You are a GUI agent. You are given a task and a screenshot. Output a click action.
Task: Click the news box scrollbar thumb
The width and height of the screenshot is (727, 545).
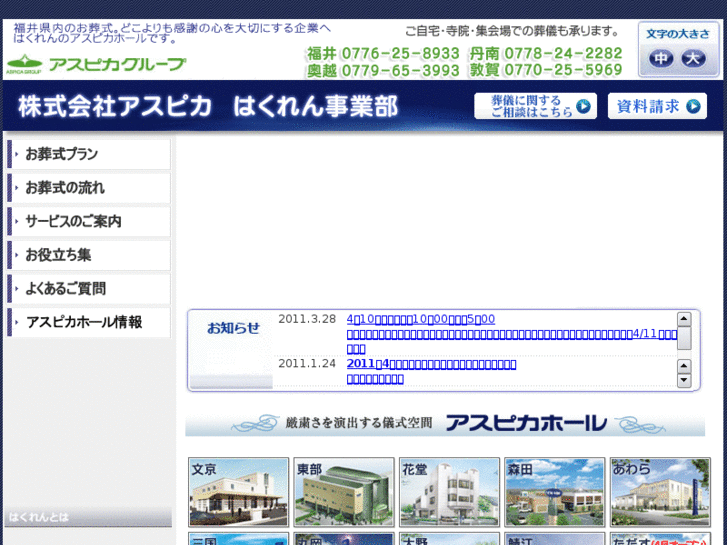tap(684, 338)
